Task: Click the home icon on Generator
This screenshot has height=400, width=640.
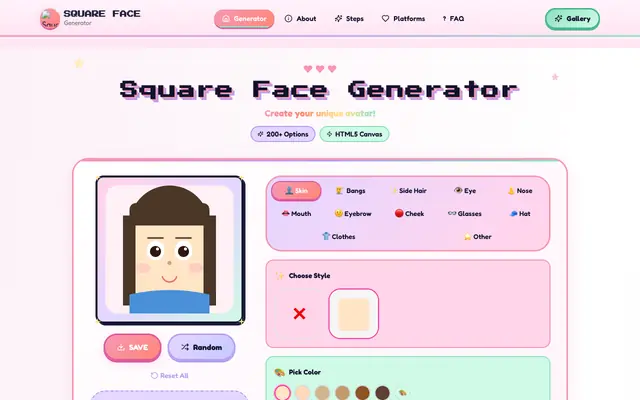Action: [226, 18]
